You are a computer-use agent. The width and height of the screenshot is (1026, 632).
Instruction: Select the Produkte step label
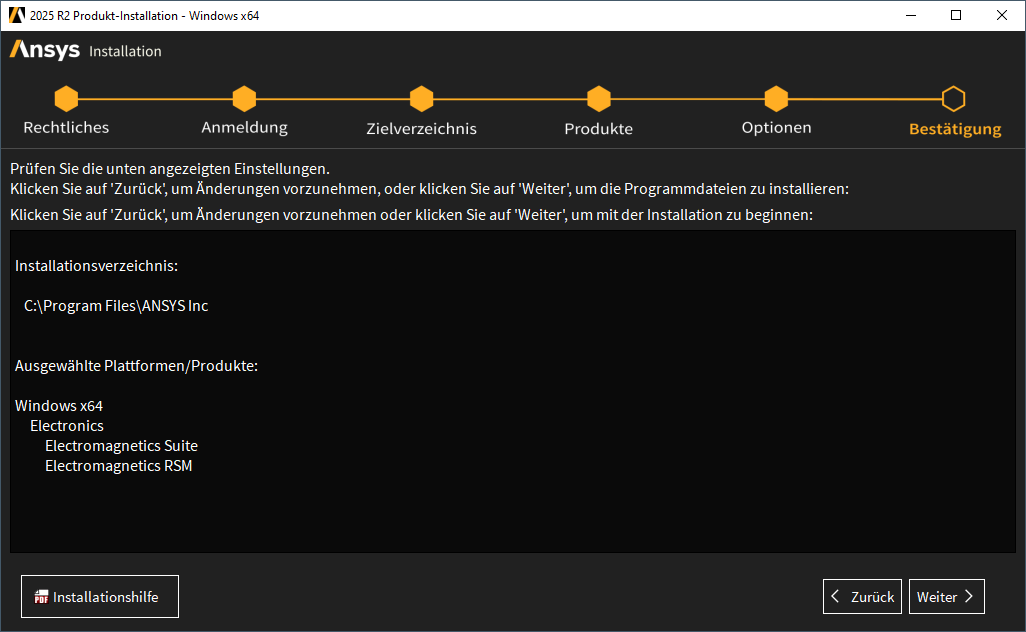(x=599, y=128)
